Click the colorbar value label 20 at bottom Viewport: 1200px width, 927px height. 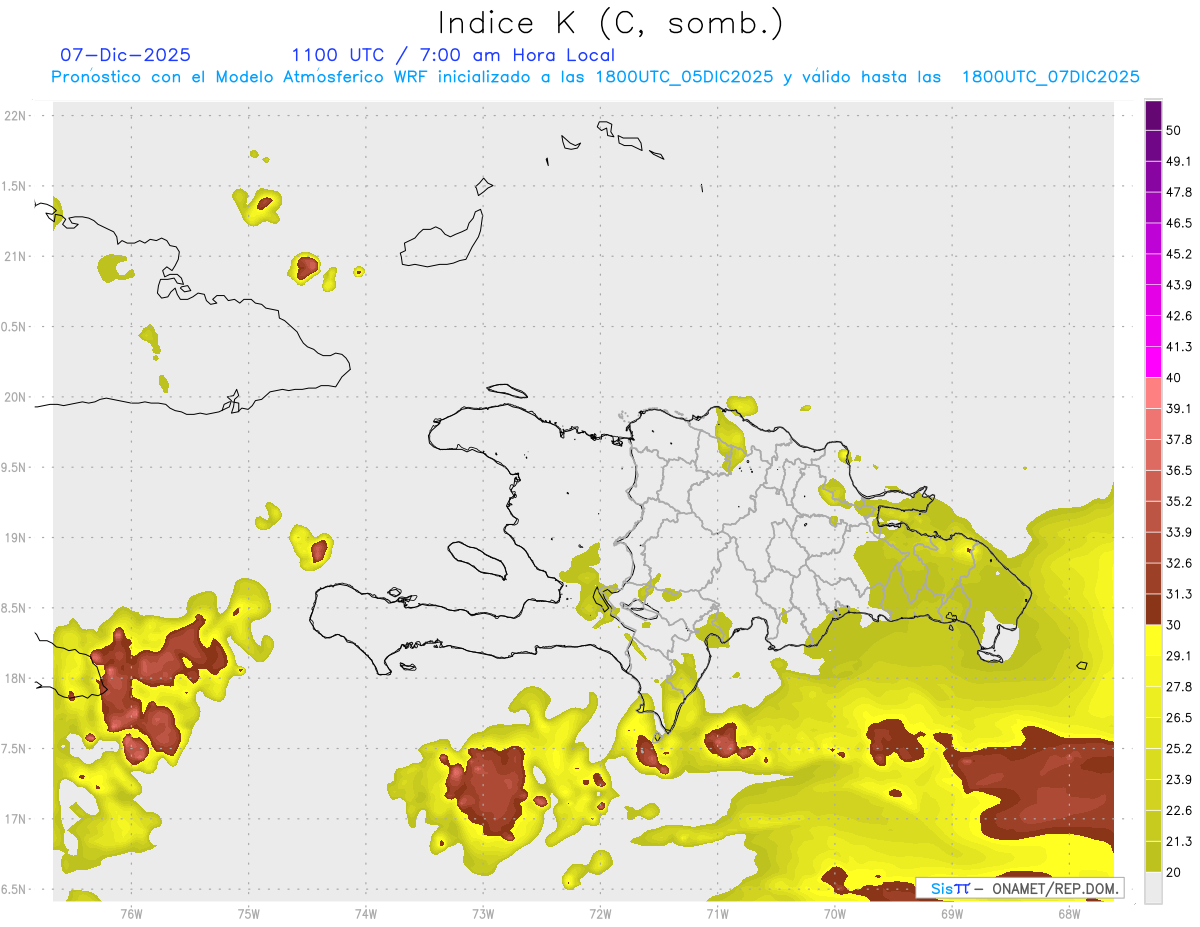(x=1174, y=872)
